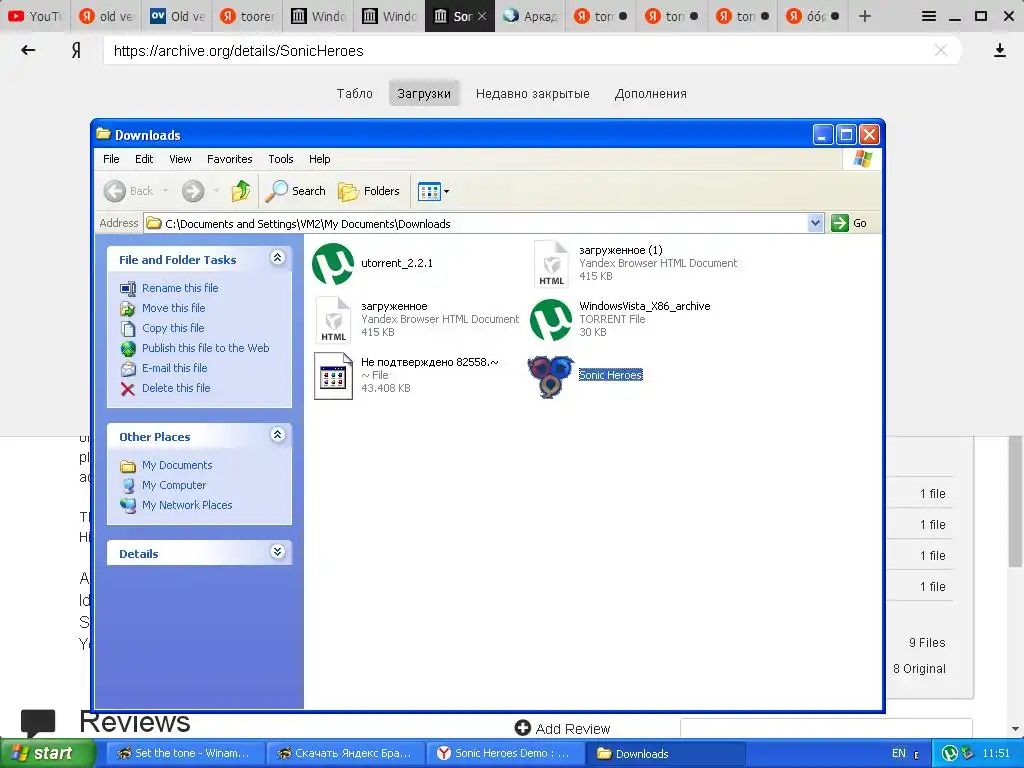
Task: Click Move this file
Action: pyautogui.click(x=173, y=308)
